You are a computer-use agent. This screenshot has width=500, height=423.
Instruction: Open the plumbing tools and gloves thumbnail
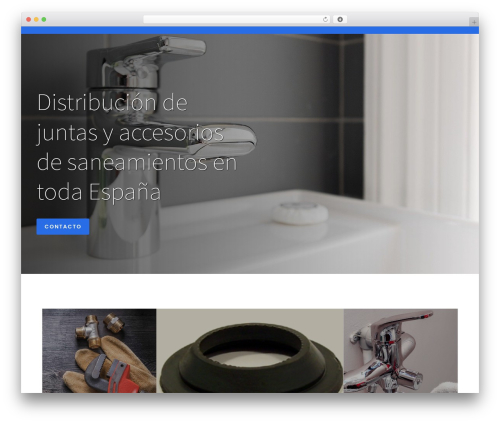coord(99,351)
